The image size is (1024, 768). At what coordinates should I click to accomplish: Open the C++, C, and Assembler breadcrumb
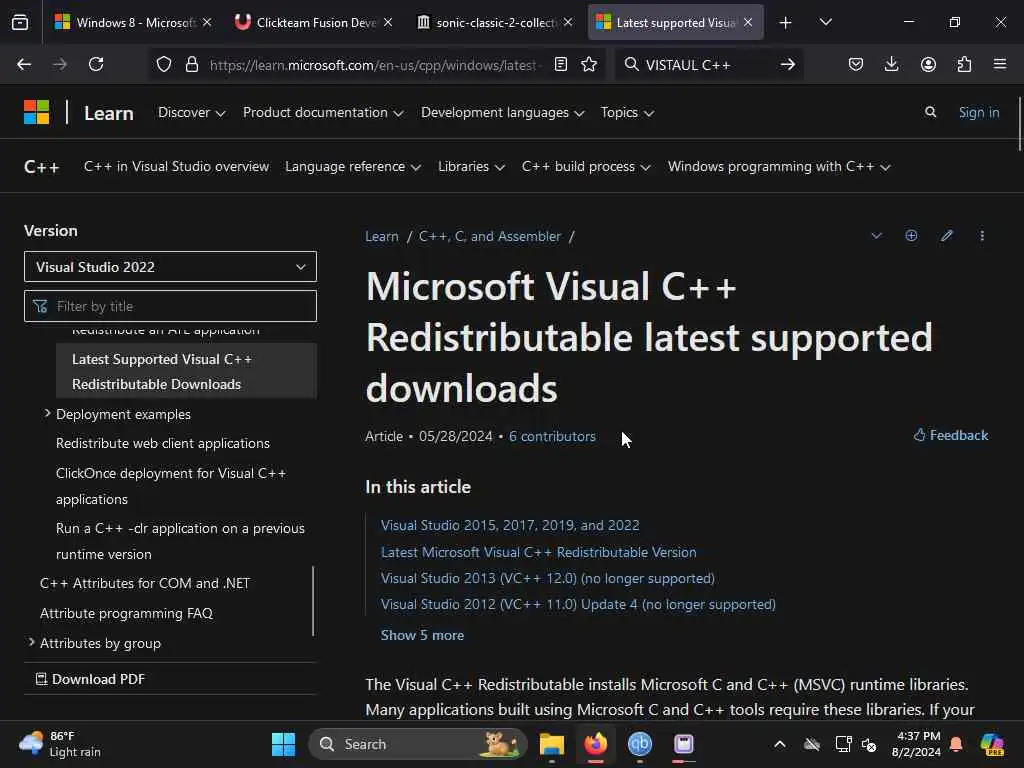click(x=489, y=236)
